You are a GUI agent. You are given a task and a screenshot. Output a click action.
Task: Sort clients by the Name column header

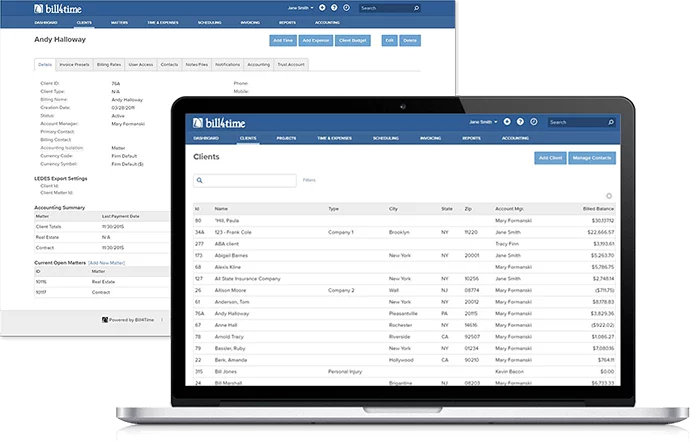click(221, 209)
